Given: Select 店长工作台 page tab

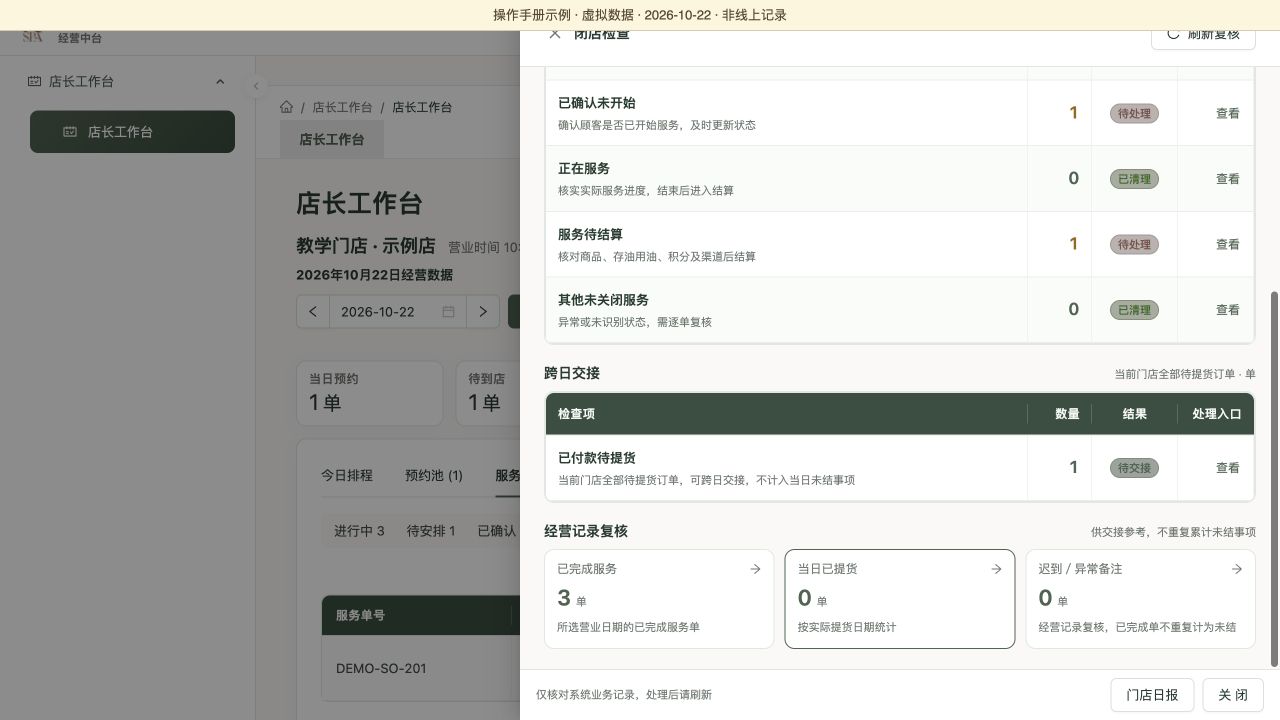Looking at the screenshot, I should pyautogui.click(x=332, y=139).
